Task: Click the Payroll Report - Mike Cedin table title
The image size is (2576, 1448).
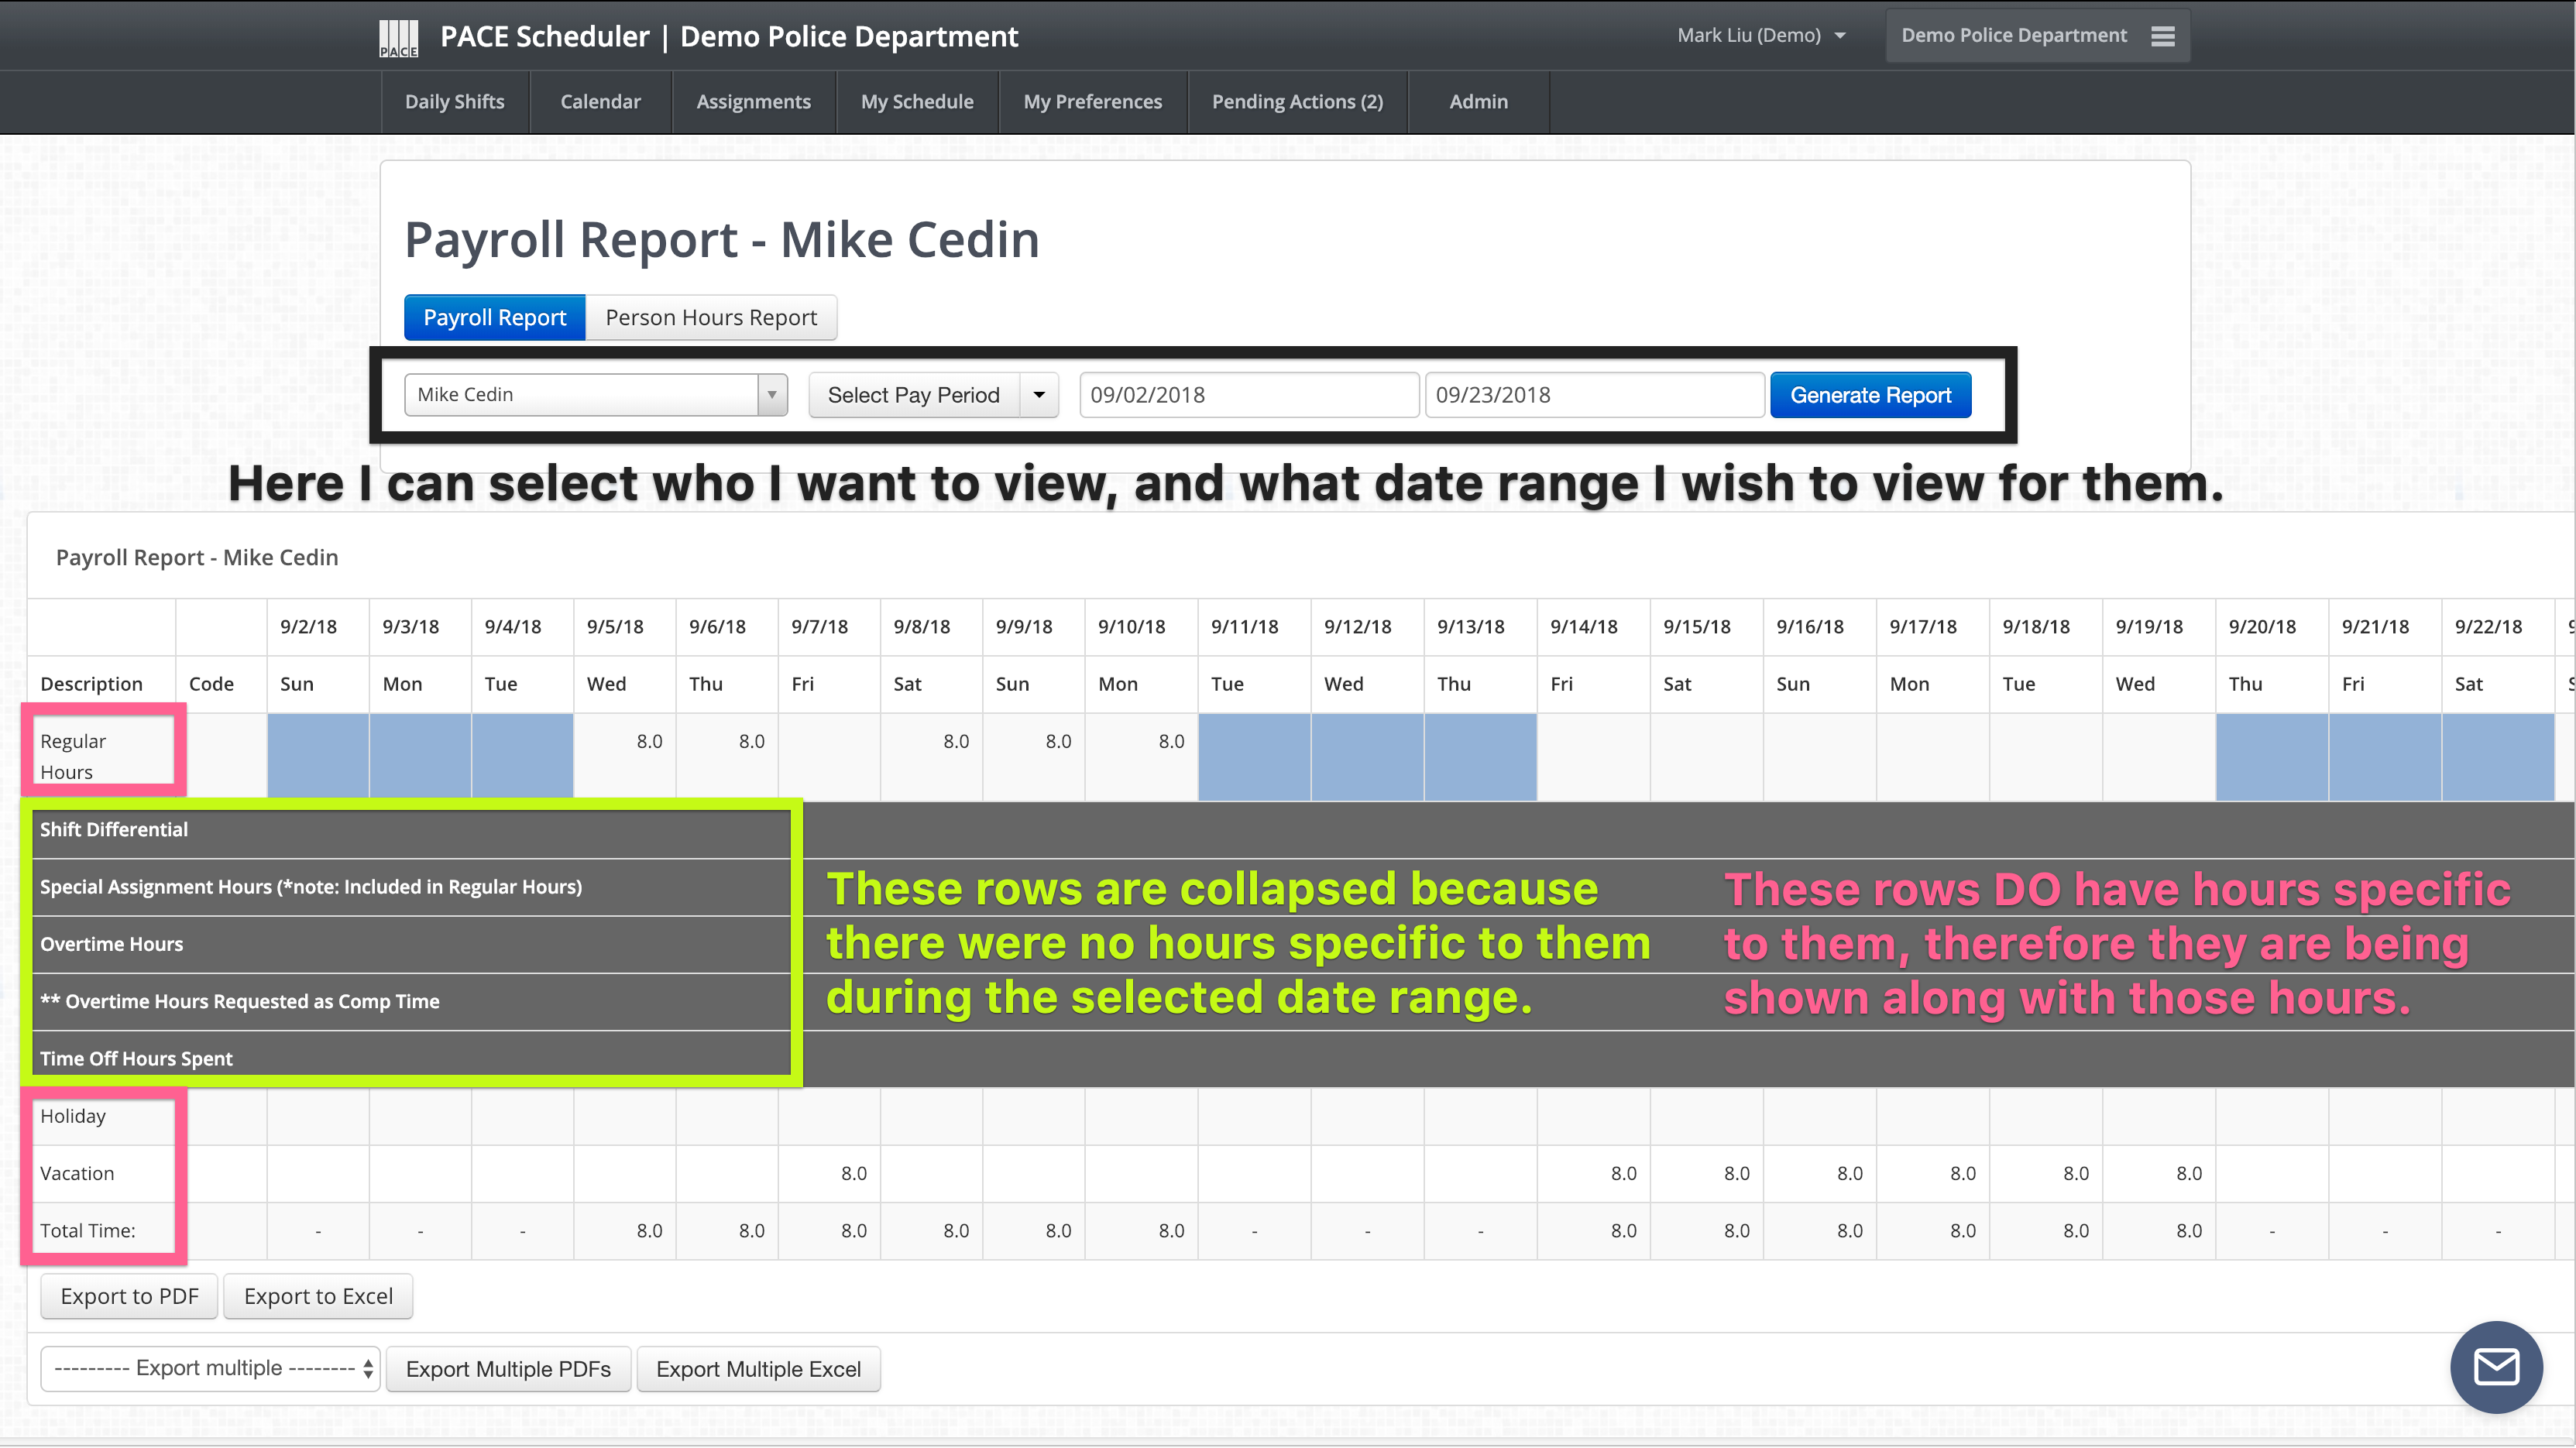Action: [197, 558]
